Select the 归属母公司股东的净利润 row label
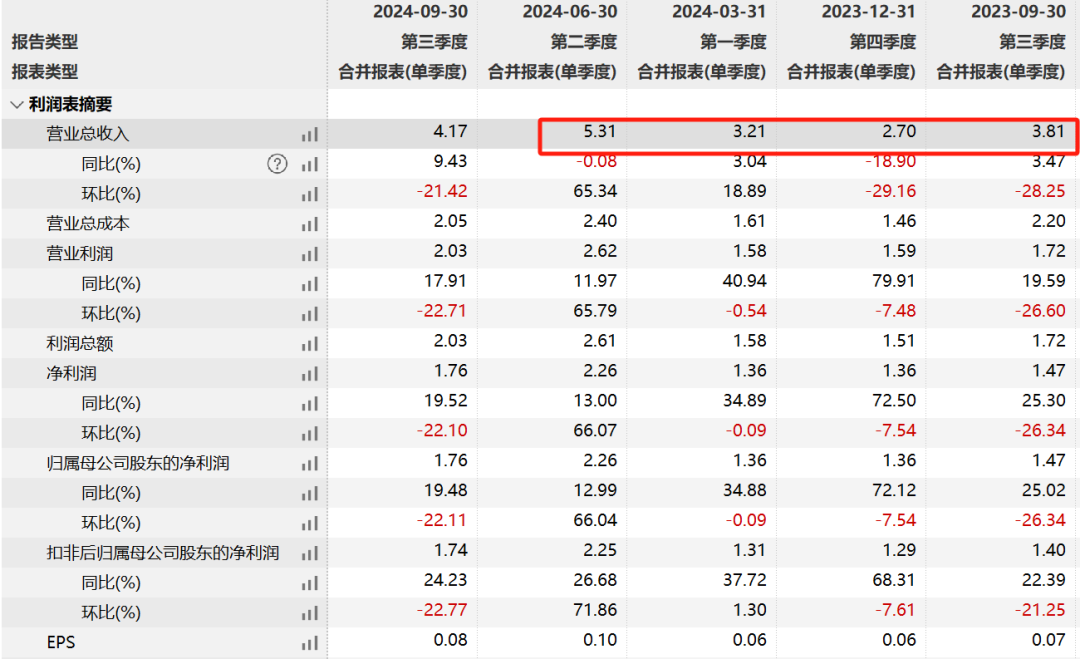 click(x=138, y=463)
